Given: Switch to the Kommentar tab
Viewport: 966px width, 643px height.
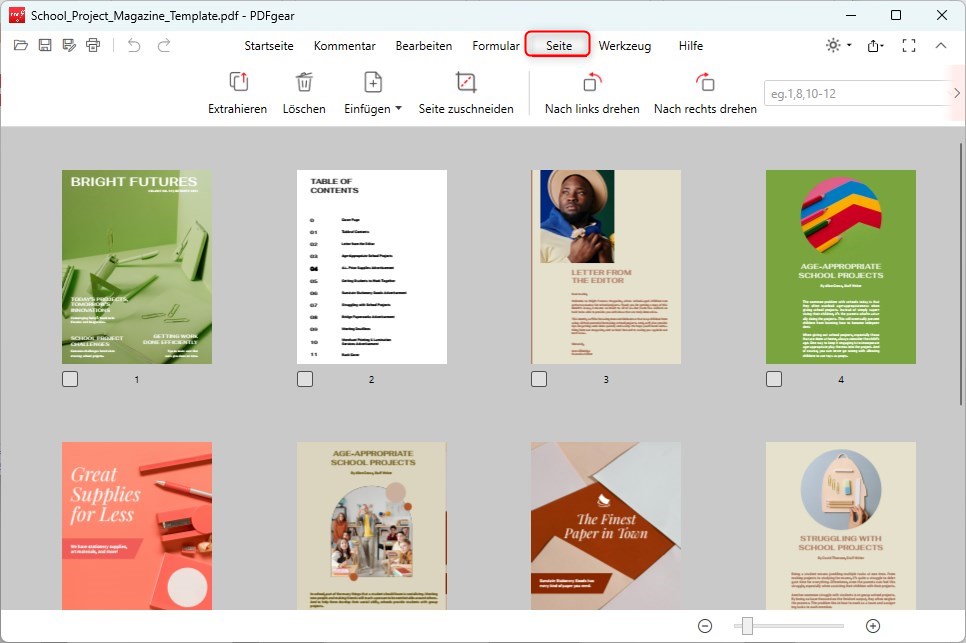Looking at the screenshot, I should pos(344,46).
